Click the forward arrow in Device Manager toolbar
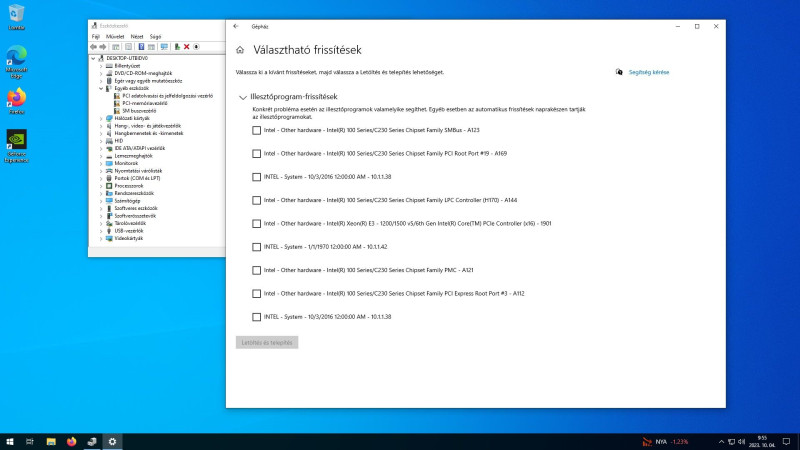 [103, 47]
